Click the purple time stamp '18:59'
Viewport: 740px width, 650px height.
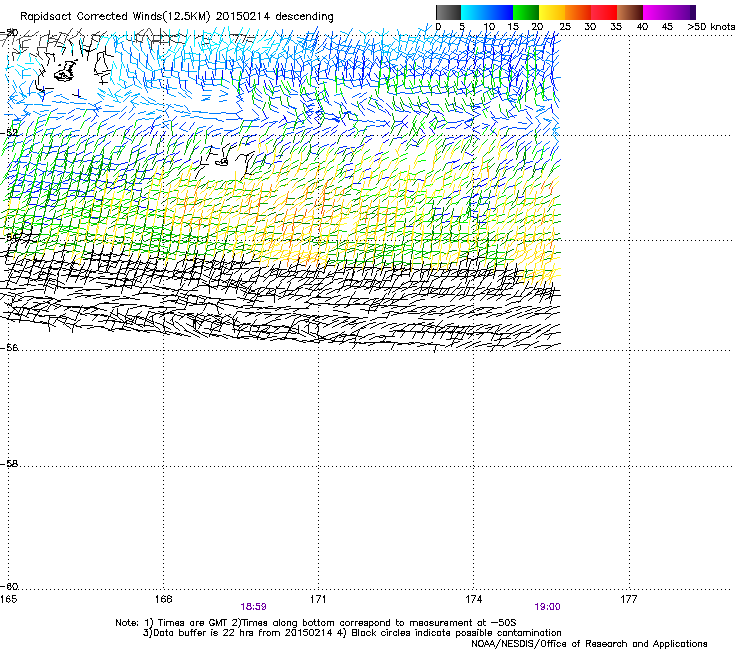[x=253, y=607]
